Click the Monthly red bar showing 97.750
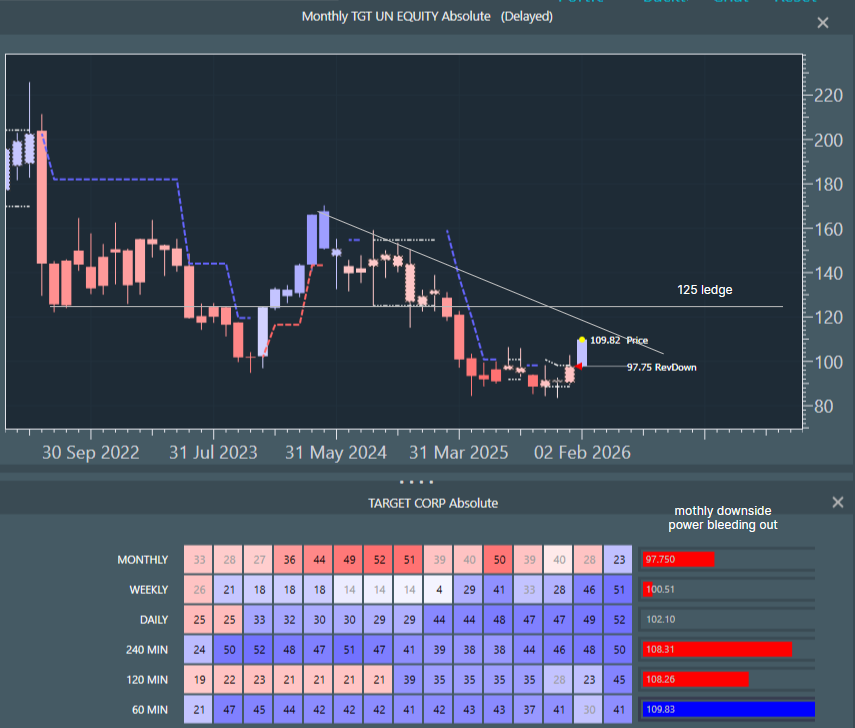Viewport: 855px width, 728px height. [679, 559]
